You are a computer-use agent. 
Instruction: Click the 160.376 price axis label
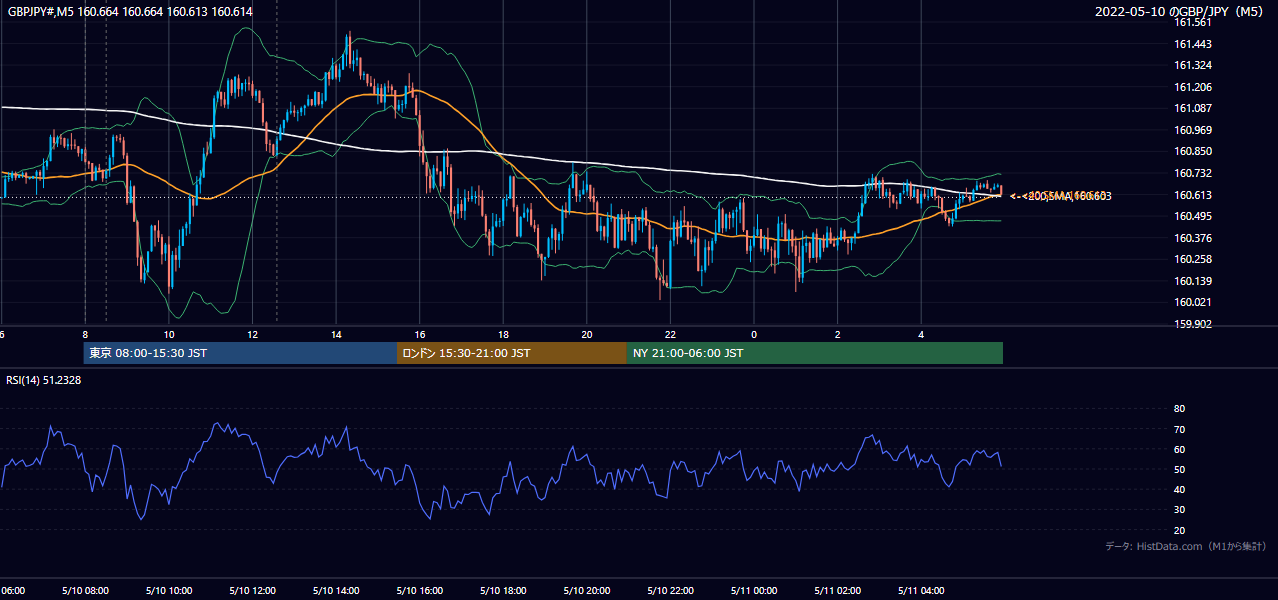(x=1192, y=239)
